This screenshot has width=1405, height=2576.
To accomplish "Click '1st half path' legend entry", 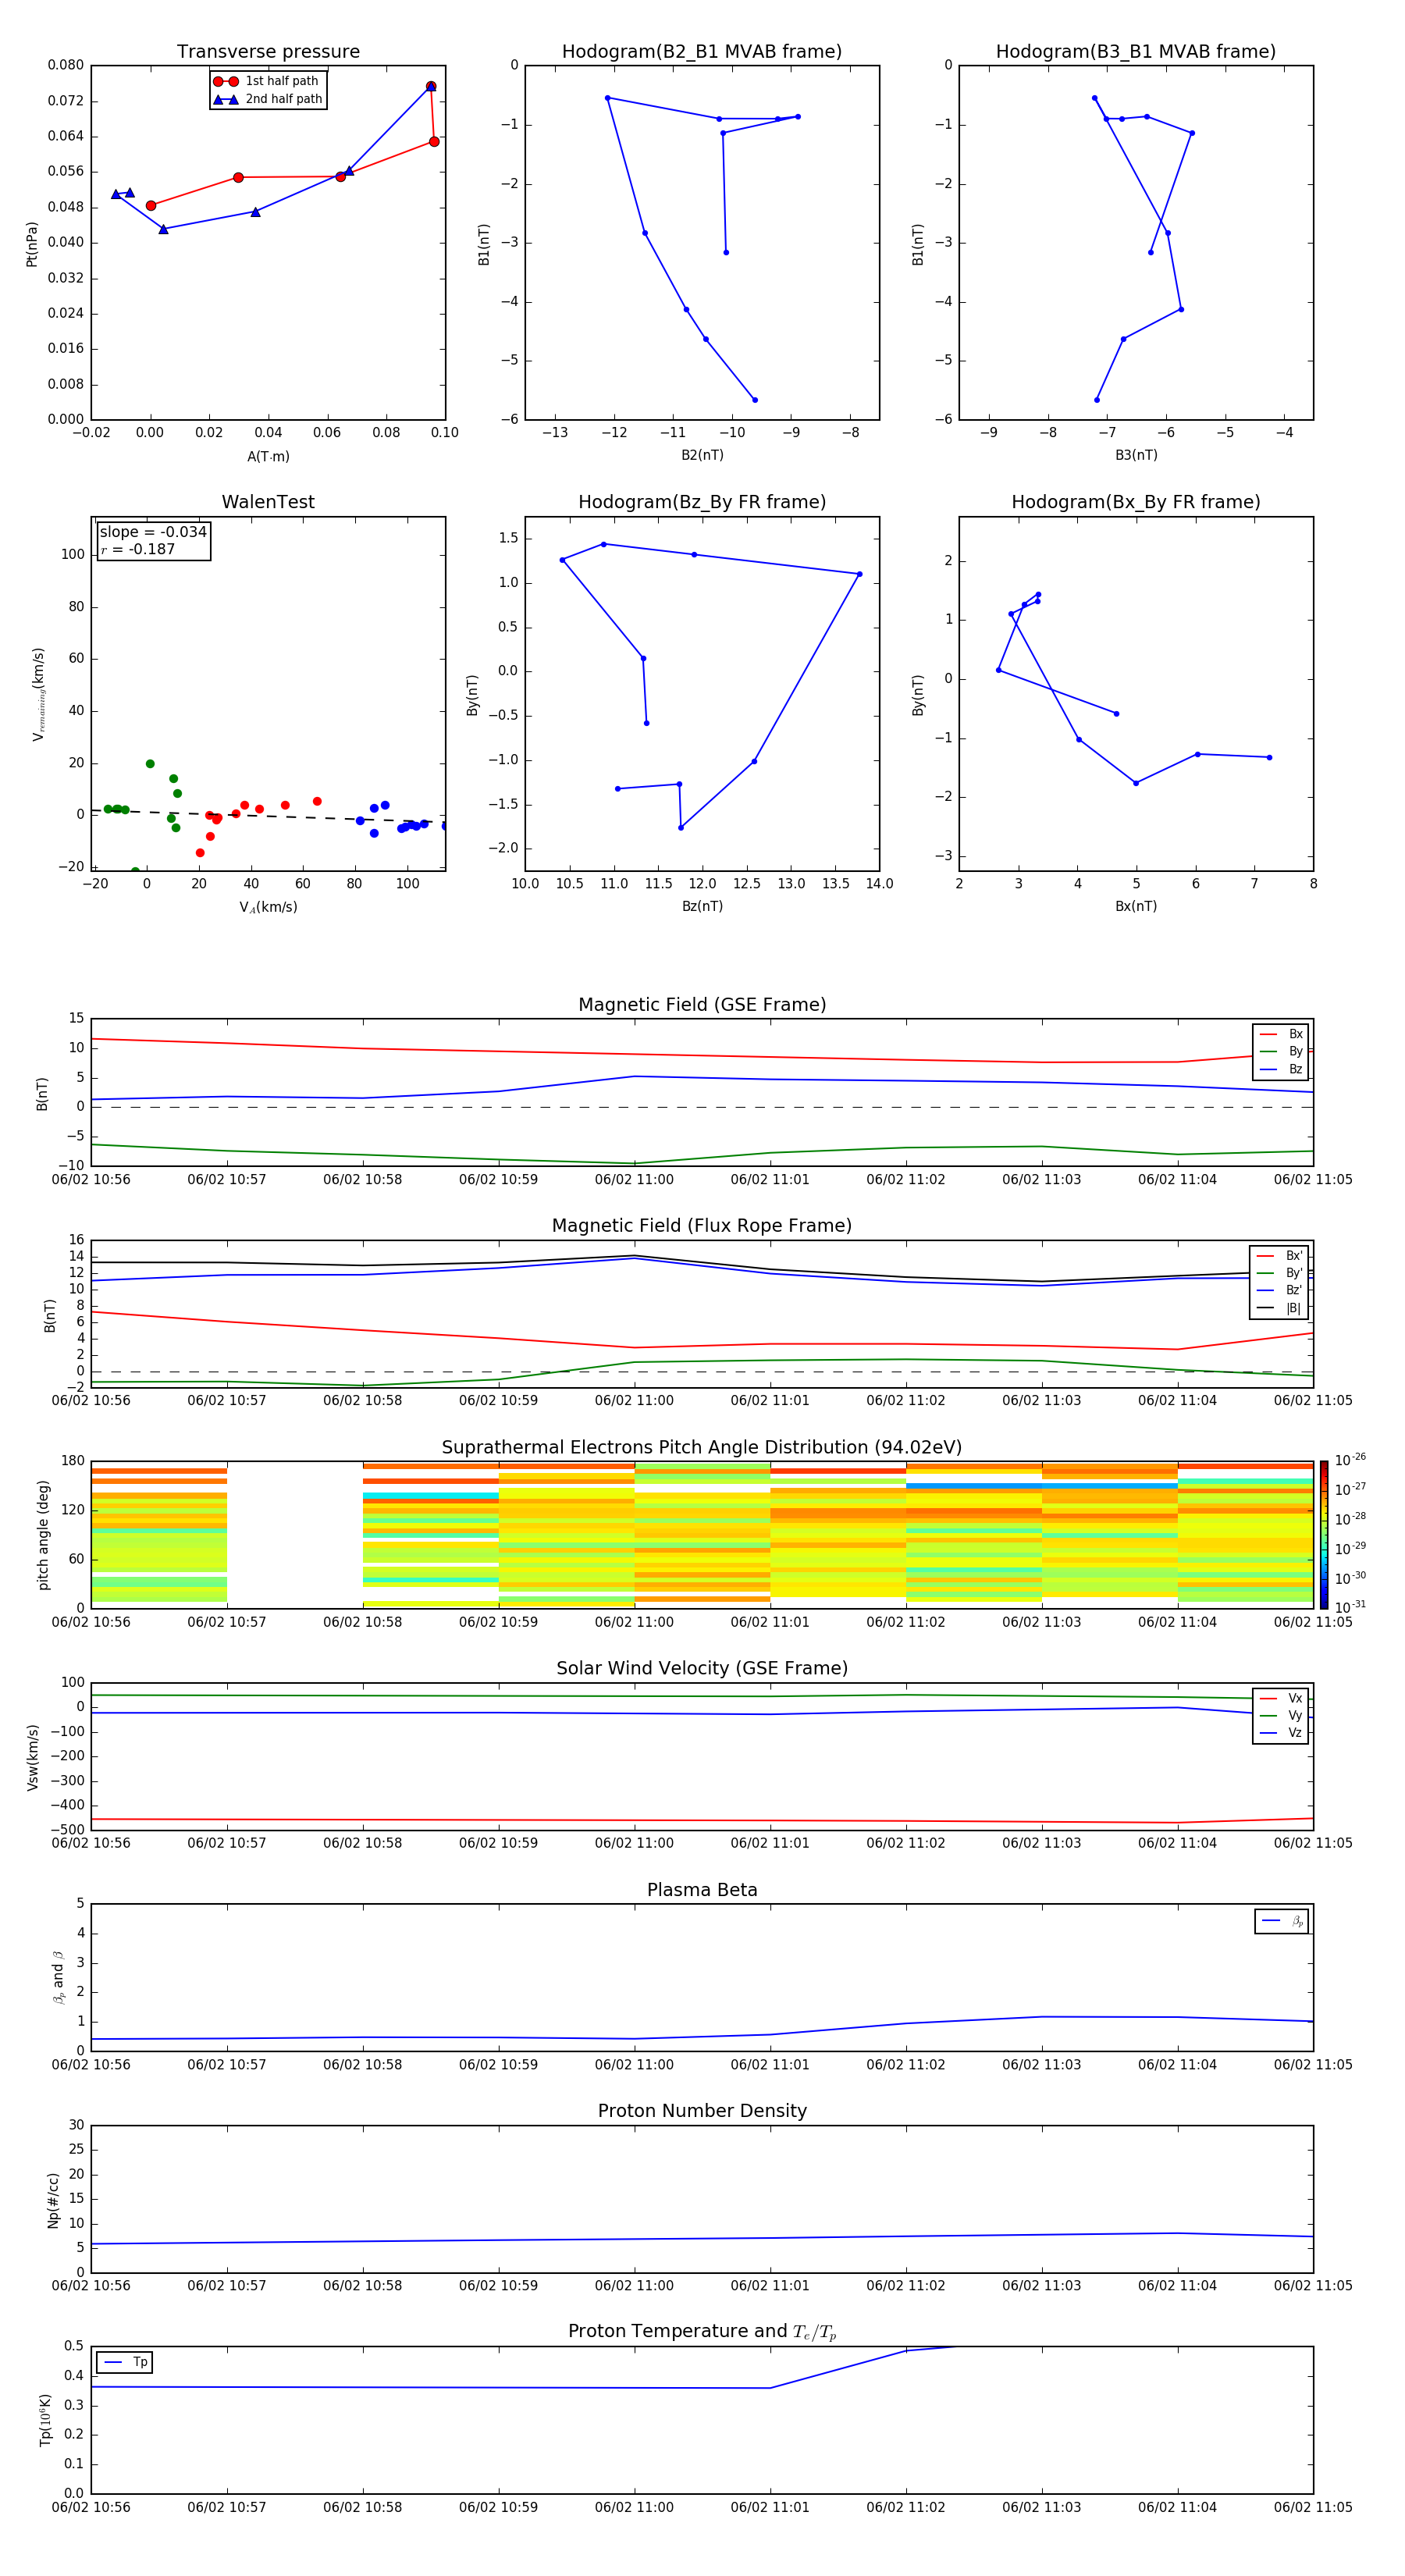I will (x=268, y=81).
